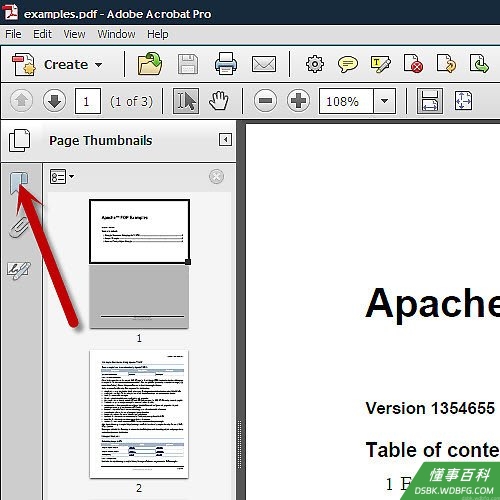Go to previous page arrow
This screenshot has height=500, width=500.
point(22,101)
